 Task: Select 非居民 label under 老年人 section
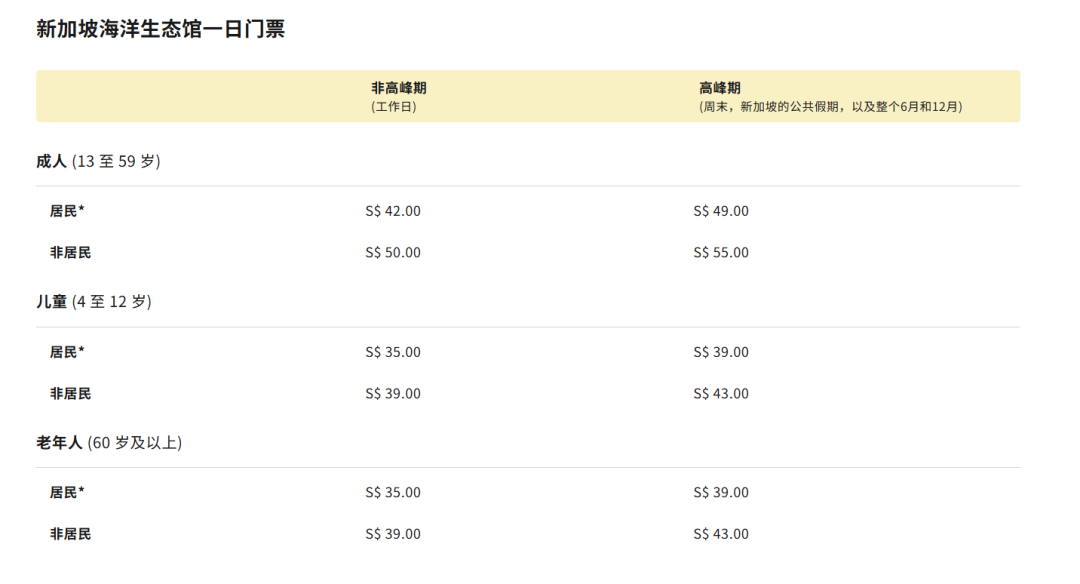70,534
